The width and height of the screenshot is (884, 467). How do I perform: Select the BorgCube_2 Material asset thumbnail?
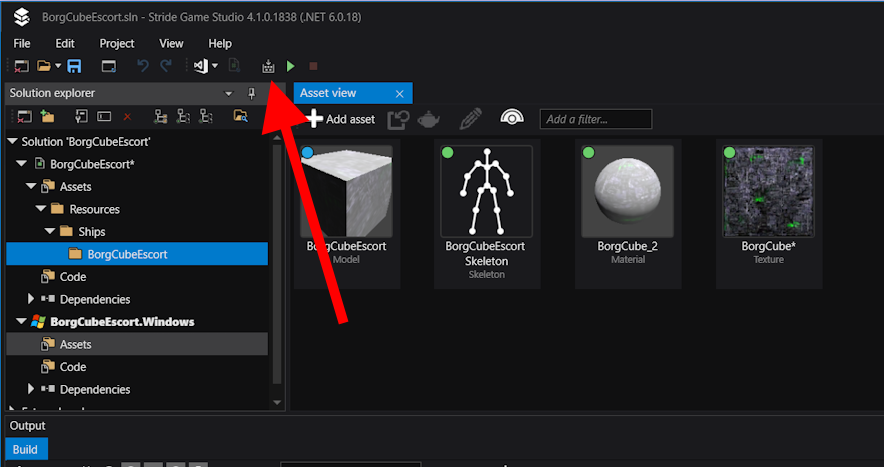(627, 191)
